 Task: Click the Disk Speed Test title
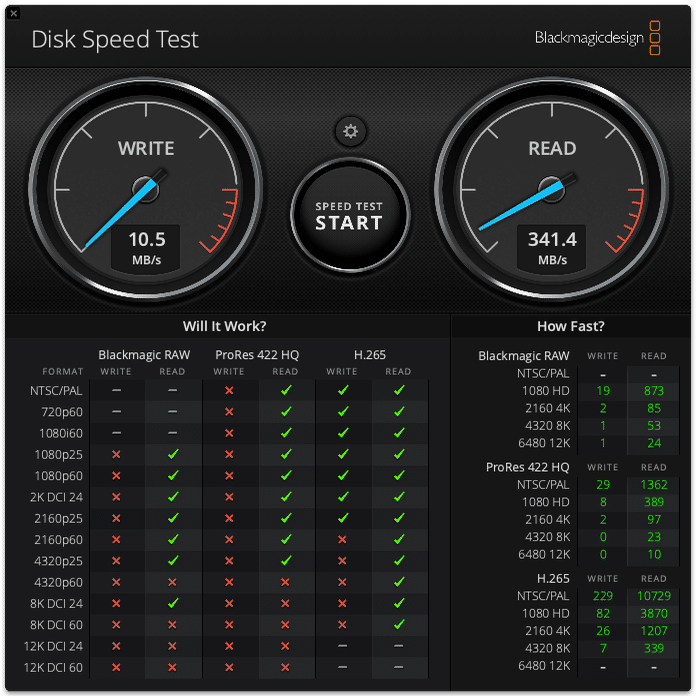coord(115,40)
